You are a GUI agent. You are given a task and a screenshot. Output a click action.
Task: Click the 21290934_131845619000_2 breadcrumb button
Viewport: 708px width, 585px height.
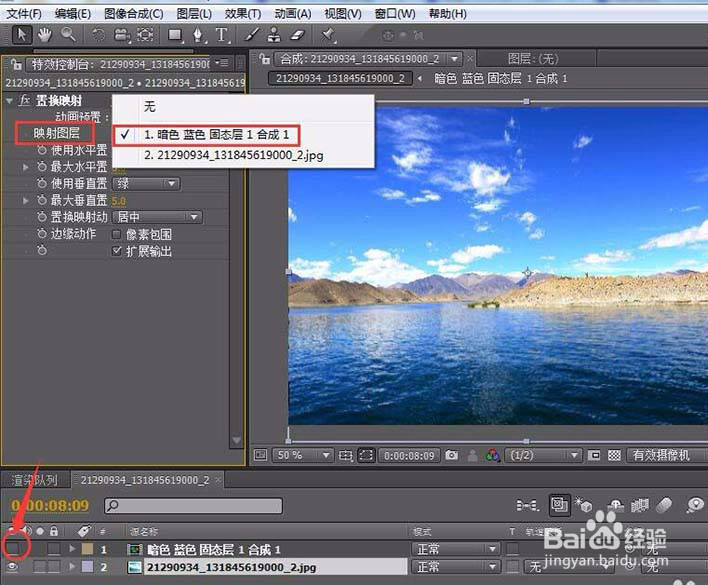point(340,79)
